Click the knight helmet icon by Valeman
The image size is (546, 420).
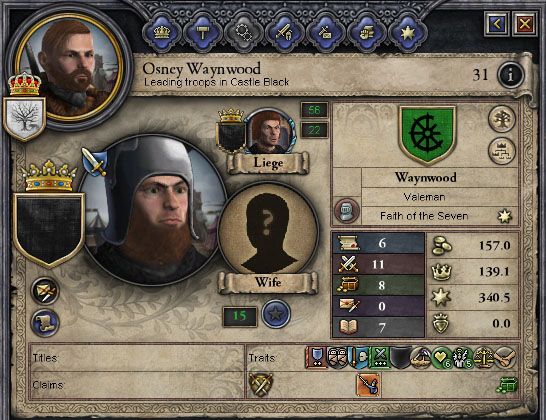coord(346,210)
